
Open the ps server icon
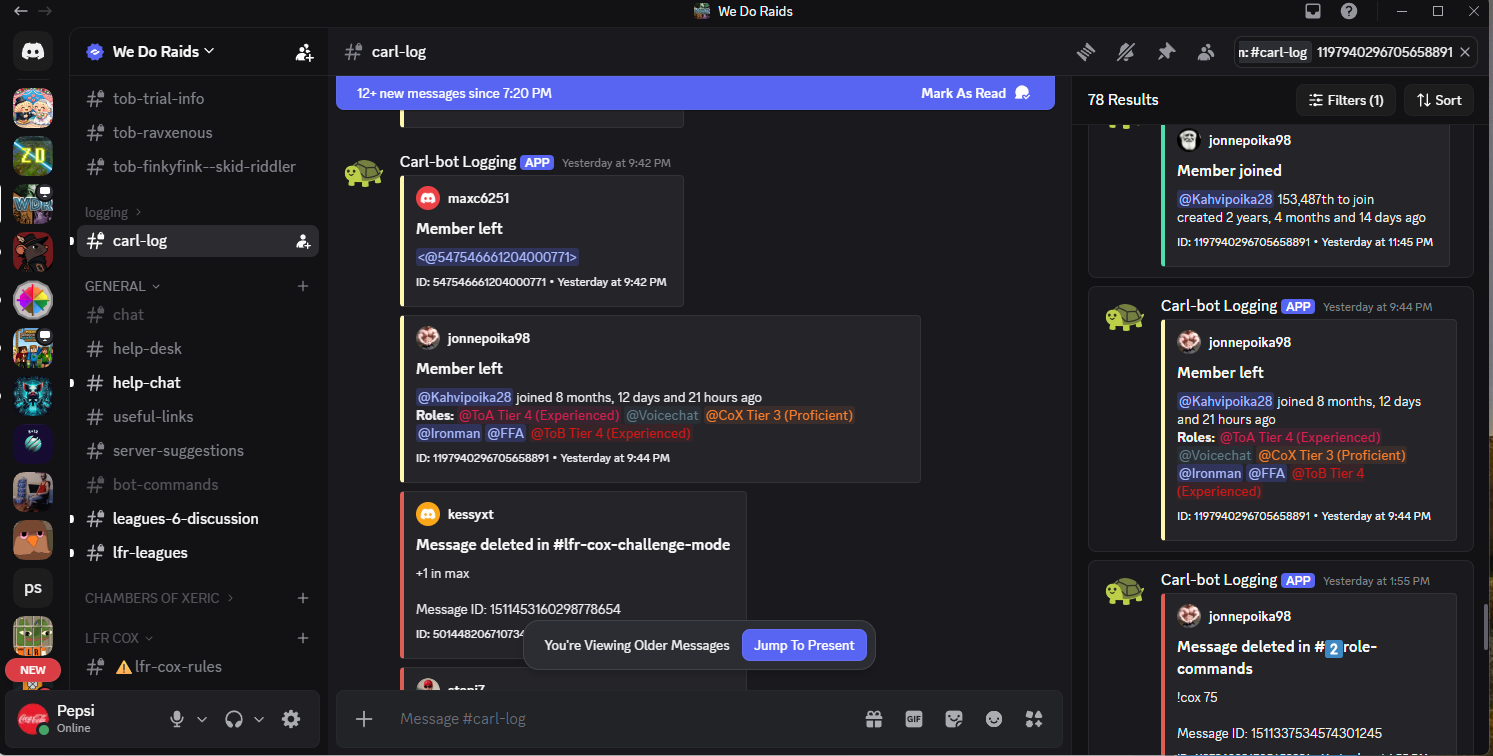click(x=33, y=588)
